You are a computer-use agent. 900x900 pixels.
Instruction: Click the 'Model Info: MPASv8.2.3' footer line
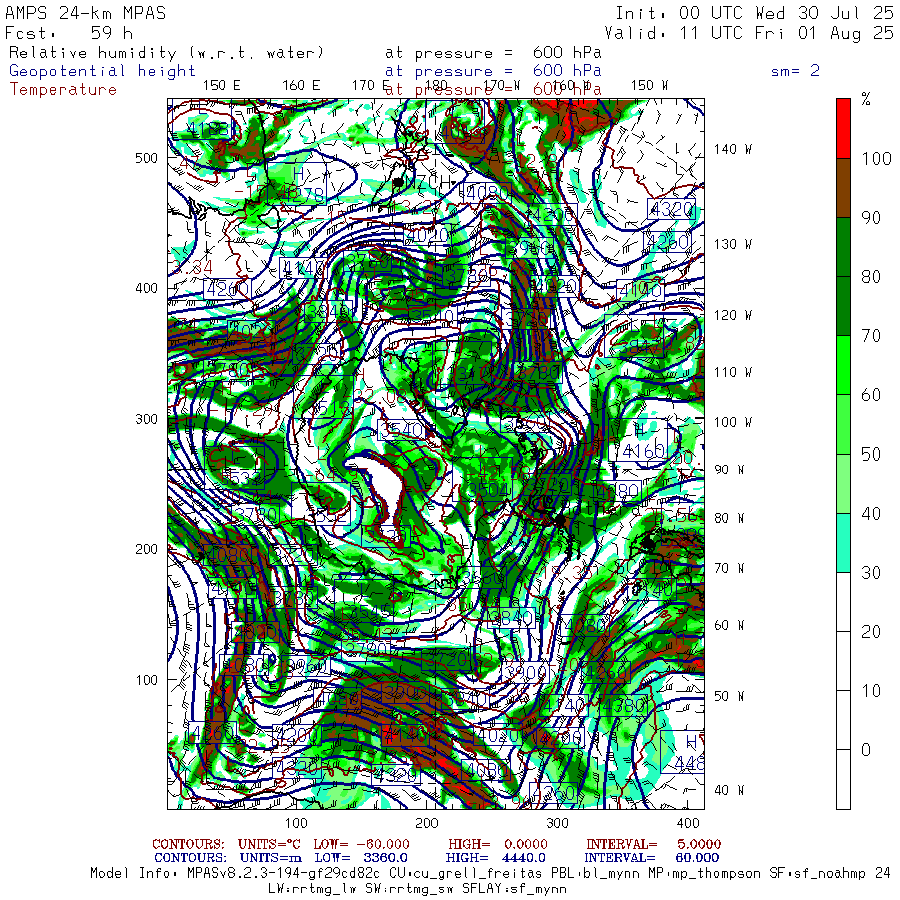pos(490,874)
